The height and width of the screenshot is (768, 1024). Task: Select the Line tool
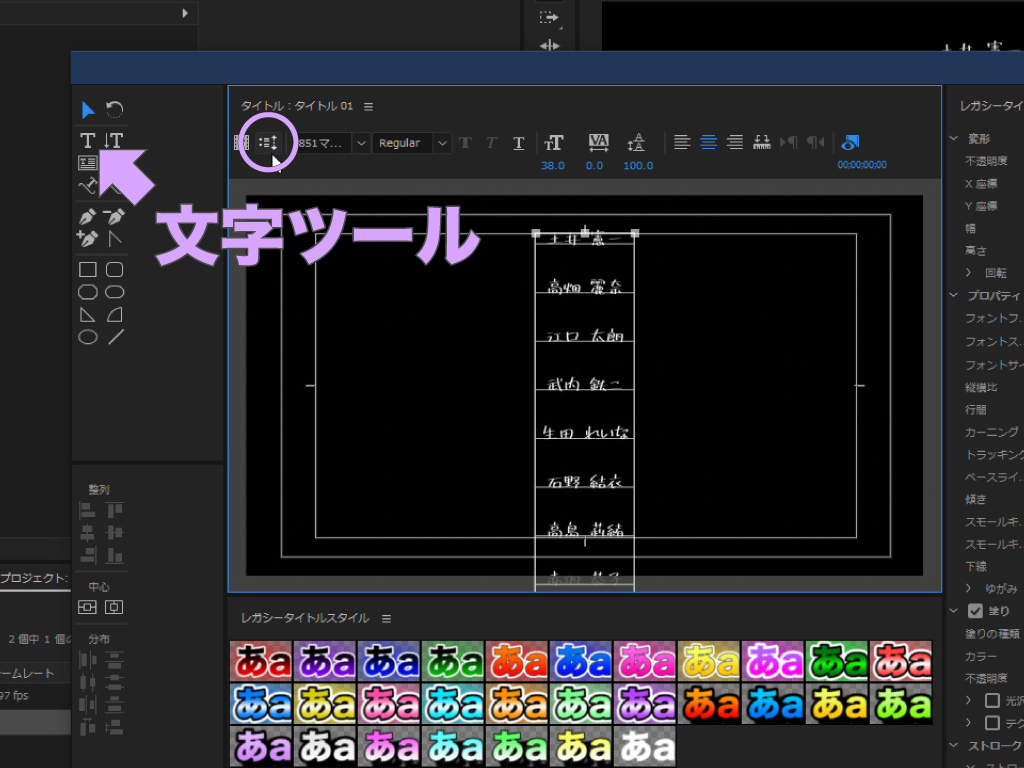[x=116, y=337]
